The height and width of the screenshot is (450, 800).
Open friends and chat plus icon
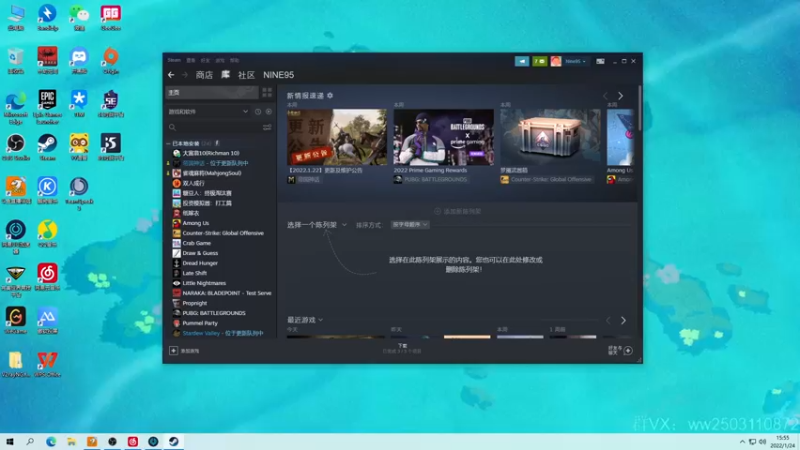click(x=628, y=351)
